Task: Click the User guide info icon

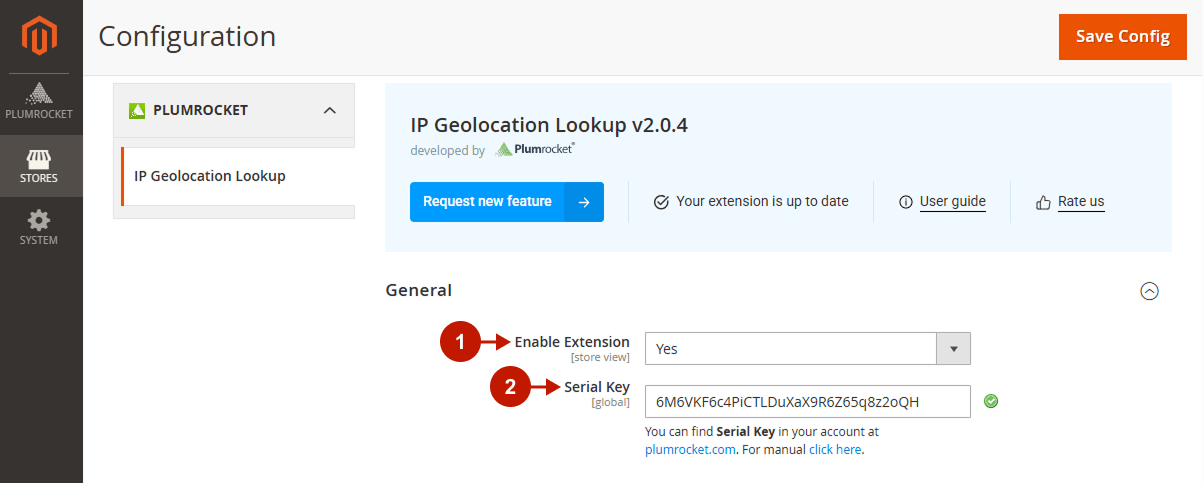Action: pyautogui.click(x=906, y=202)
